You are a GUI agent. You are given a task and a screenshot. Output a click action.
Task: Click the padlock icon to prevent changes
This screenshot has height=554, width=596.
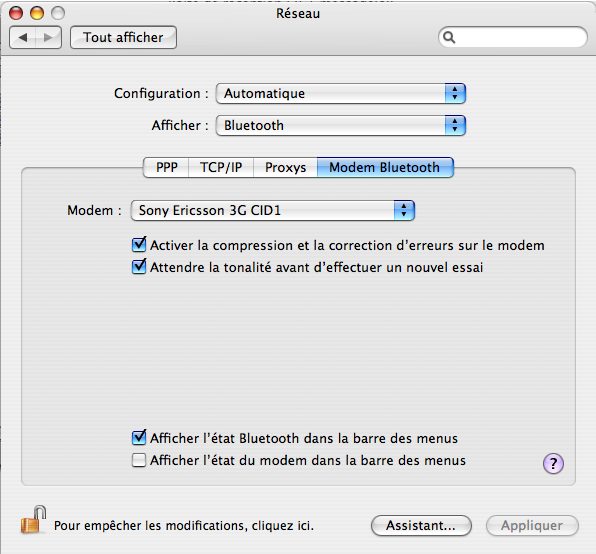pyautogui.click(x=33, y=519)
